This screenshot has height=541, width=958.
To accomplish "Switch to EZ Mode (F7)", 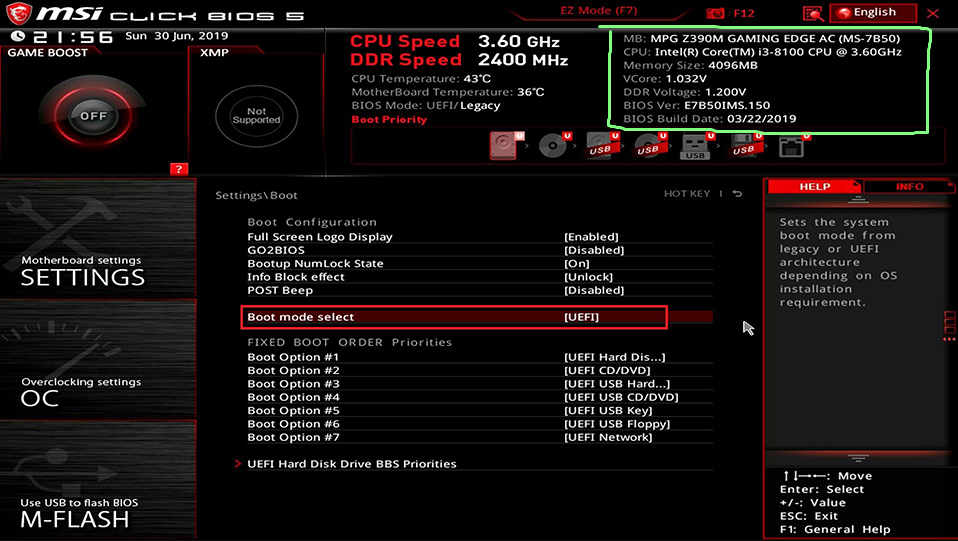I will click(599, 10).
